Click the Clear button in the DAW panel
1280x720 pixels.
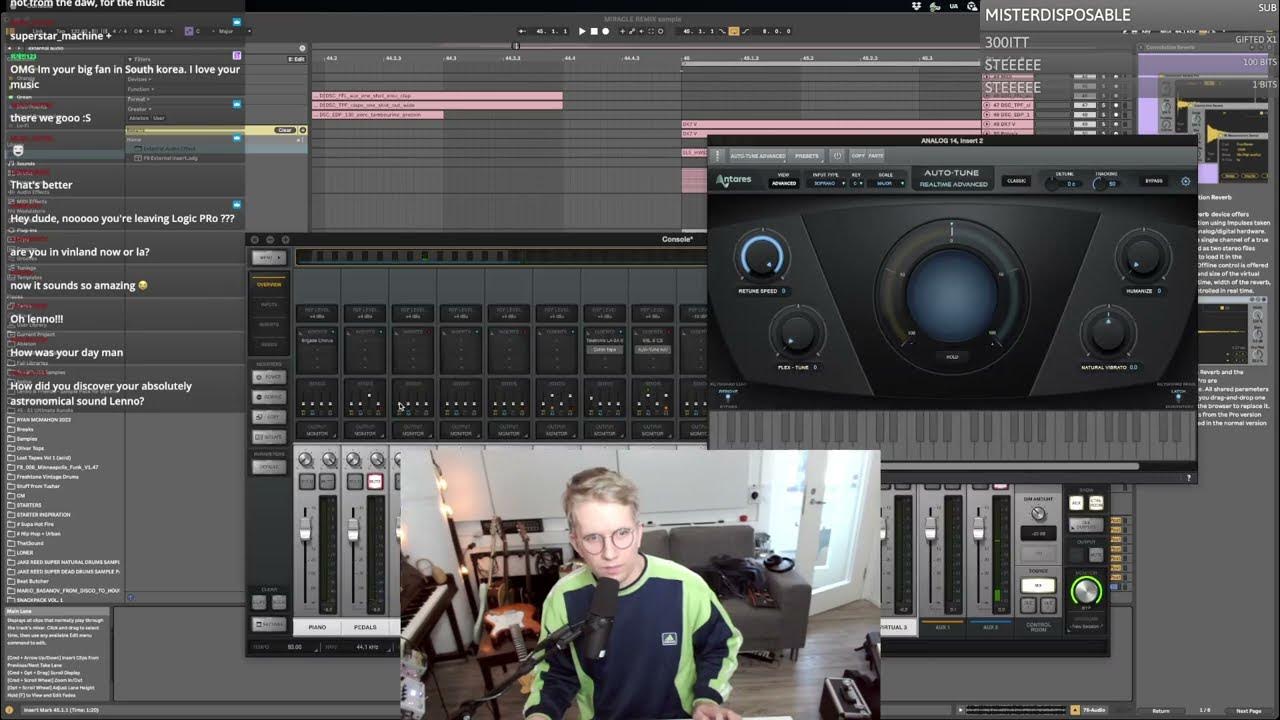click(x=285, y=130)
